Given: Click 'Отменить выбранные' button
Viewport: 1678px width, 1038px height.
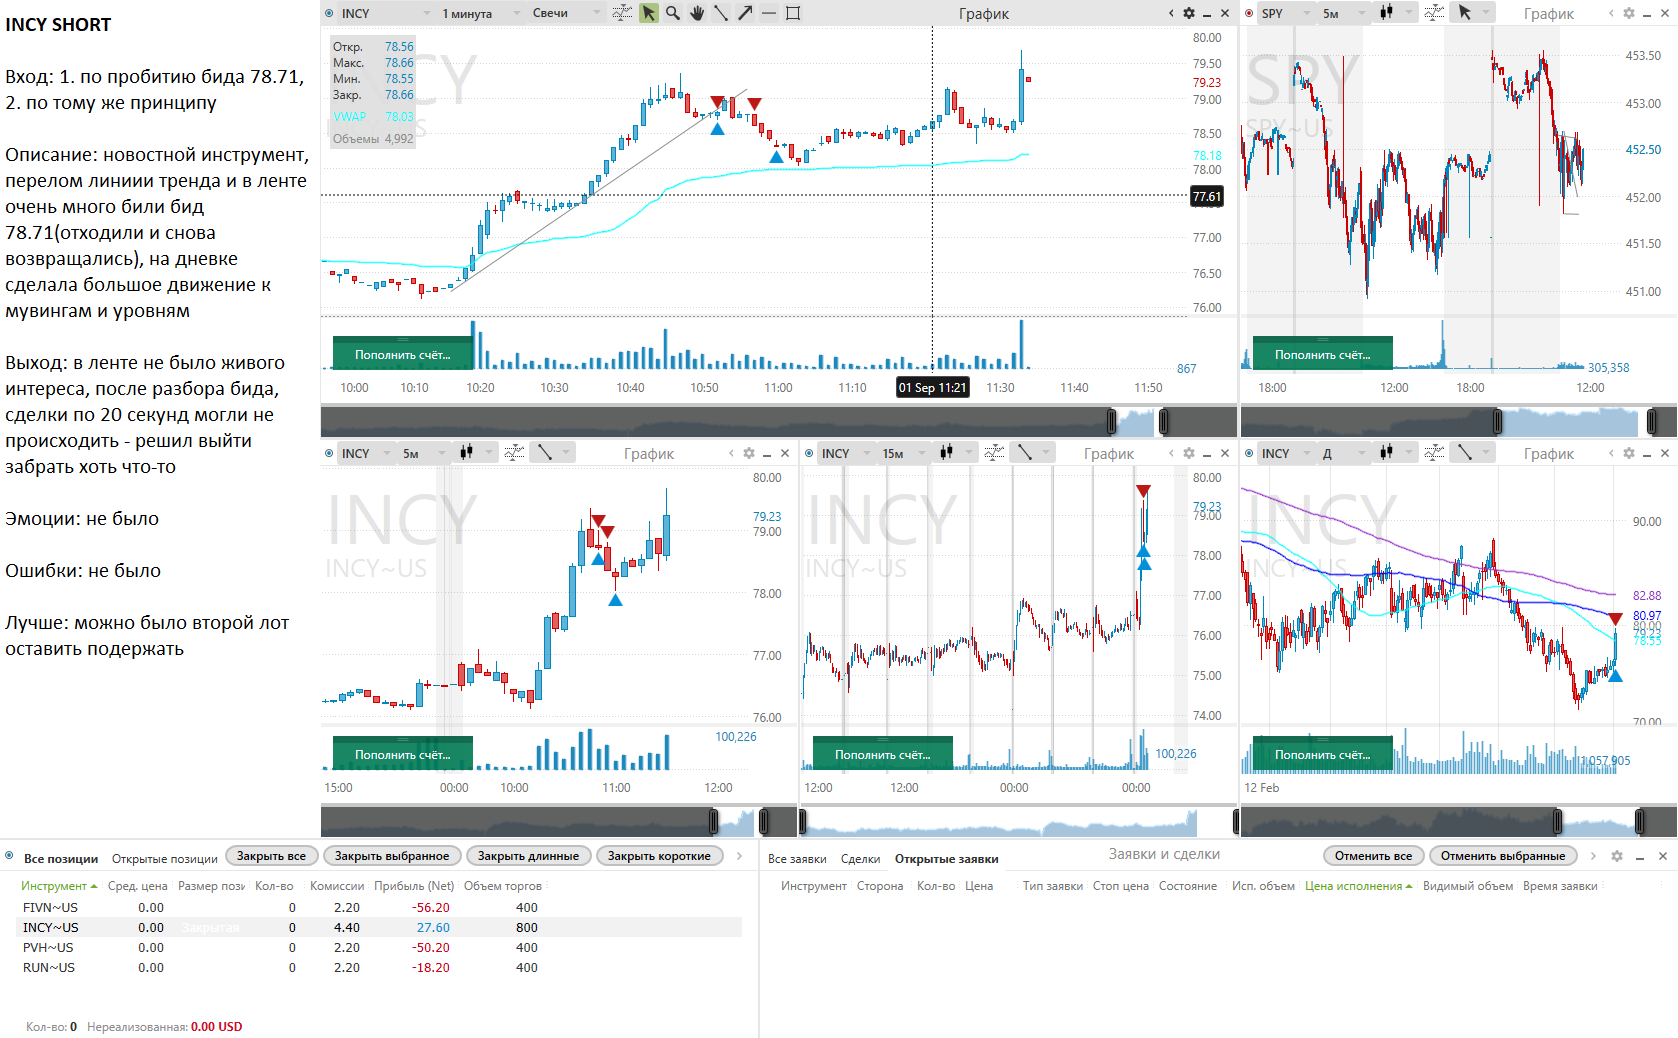Looking at the screenshot, I should 1502,856.
